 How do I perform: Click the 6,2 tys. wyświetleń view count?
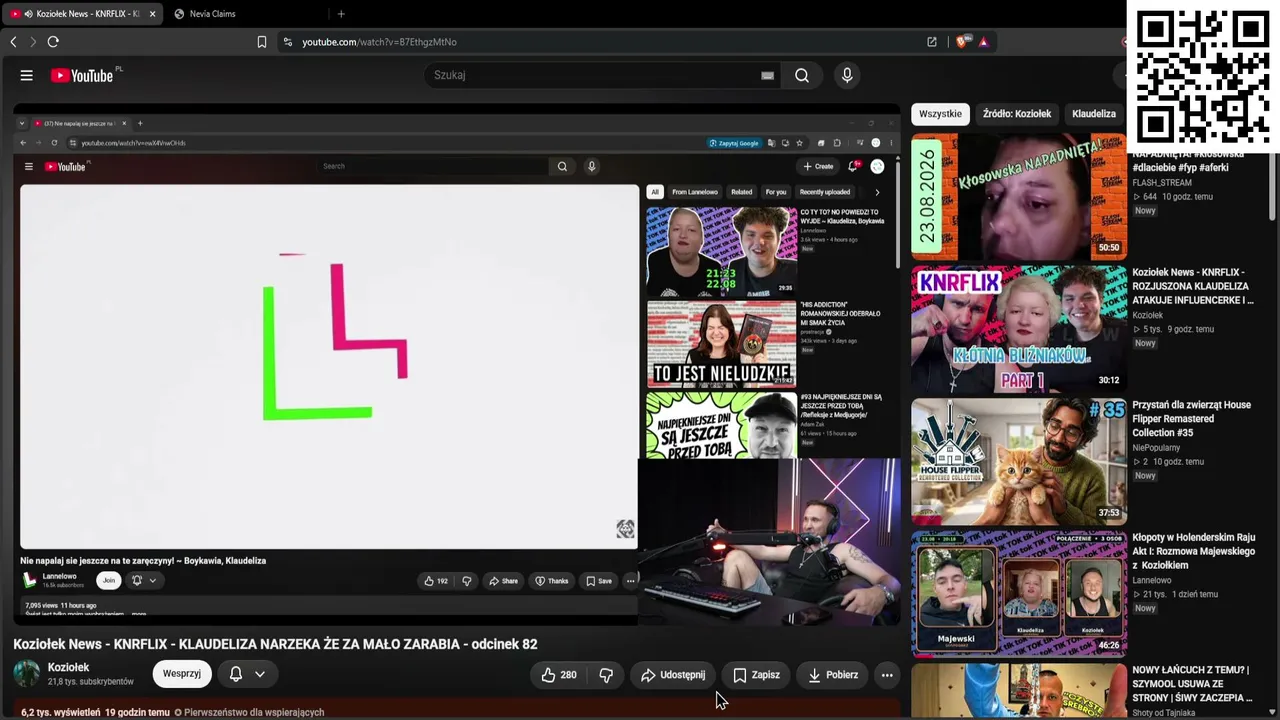click(x=60, y=712)
